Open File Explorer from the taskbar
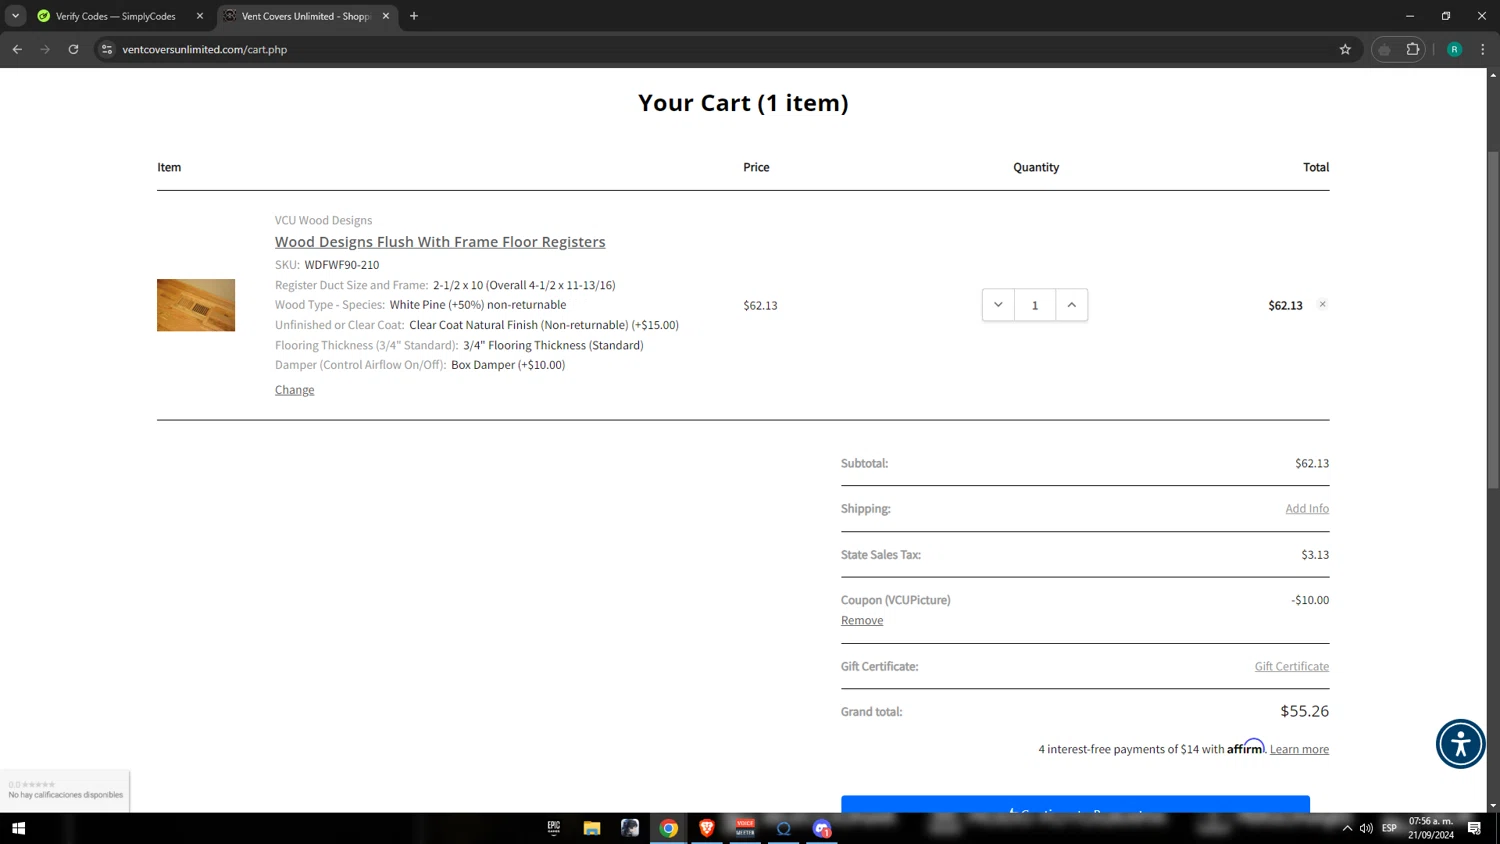 592,828
